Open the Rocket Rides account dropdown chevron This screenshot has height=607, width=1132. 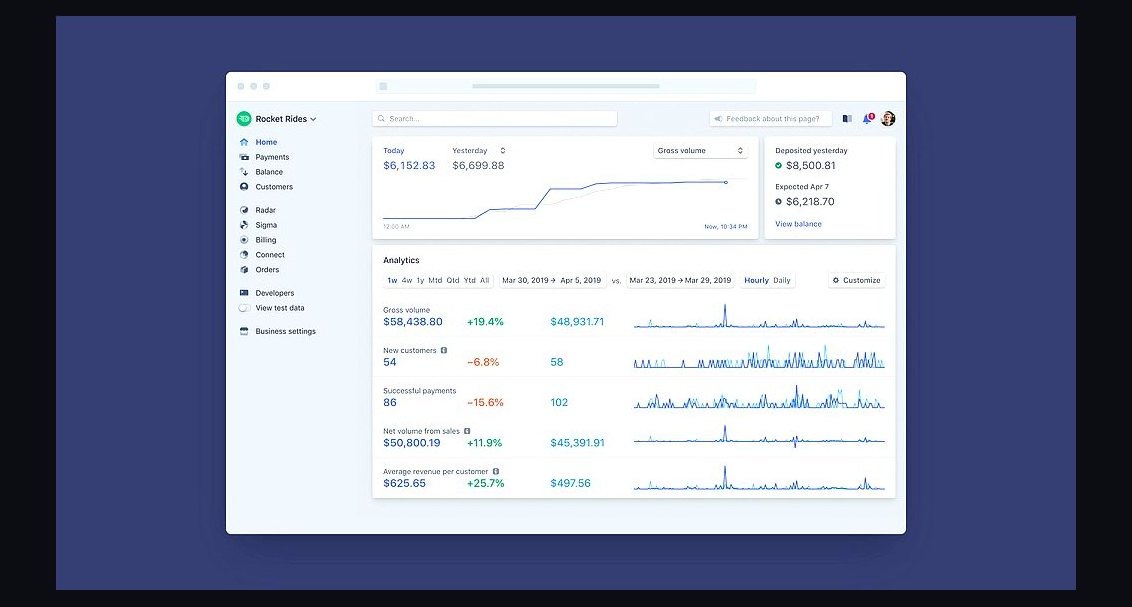(x=313, y=119)
